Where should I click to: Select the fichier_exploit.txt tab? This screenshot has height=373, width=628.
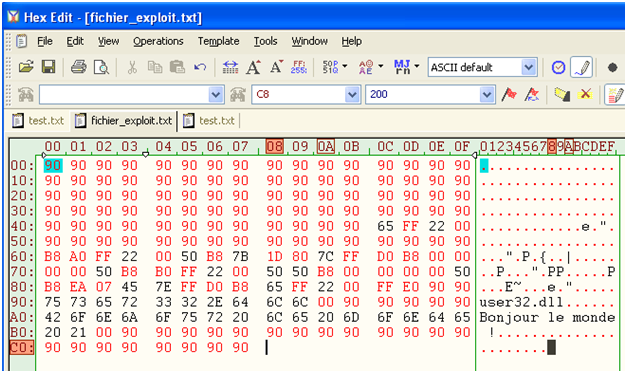coord(124,121)
